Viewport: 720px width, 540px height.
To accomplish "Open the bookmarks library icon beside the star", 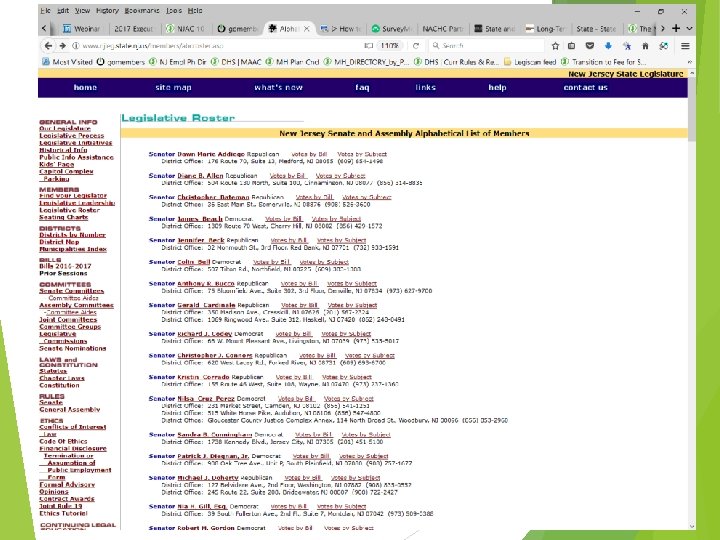I will tap(572, 46).
